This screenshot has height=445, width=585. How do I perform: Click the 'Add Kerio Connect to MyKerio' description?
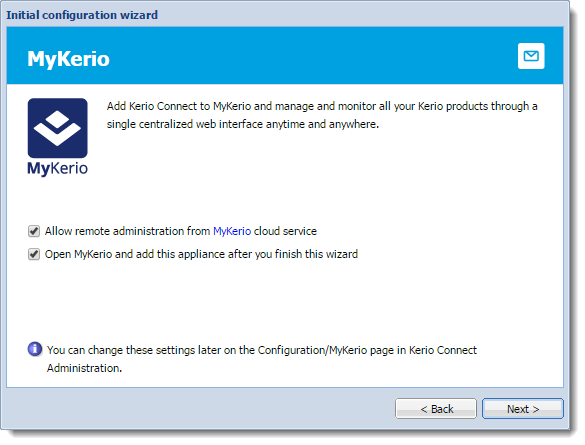click(322, 115)
